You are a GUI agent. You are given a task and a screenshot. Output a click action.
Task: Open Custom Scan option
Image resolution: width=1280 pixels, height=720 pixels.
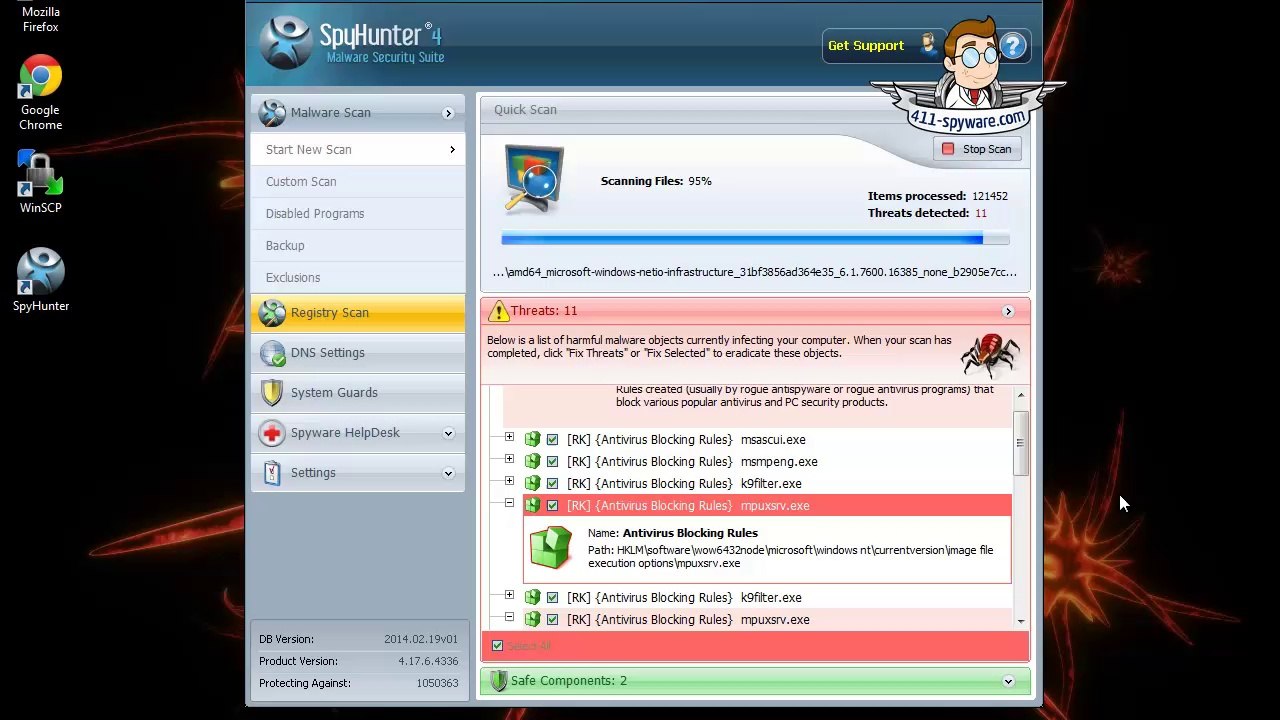358,182
